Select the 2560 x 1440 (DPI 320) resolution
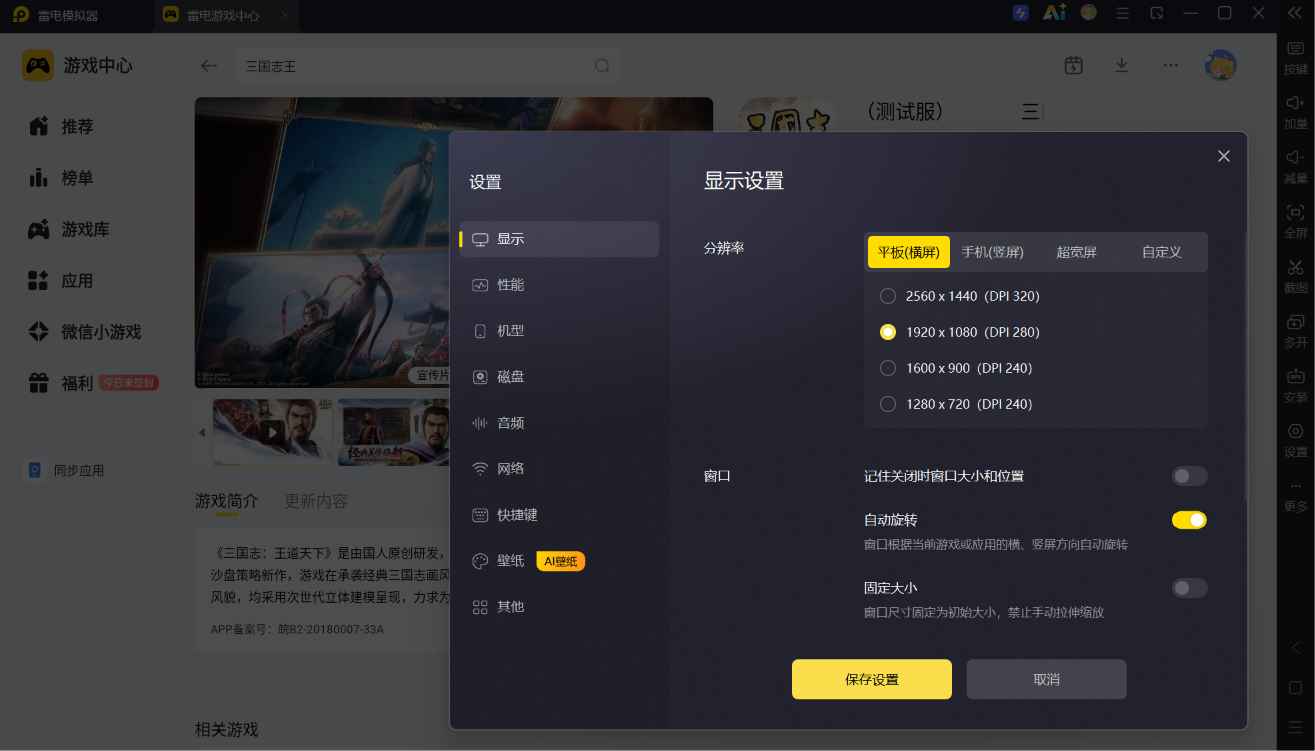Screen dimensions: 1315x751 [960, 296]
